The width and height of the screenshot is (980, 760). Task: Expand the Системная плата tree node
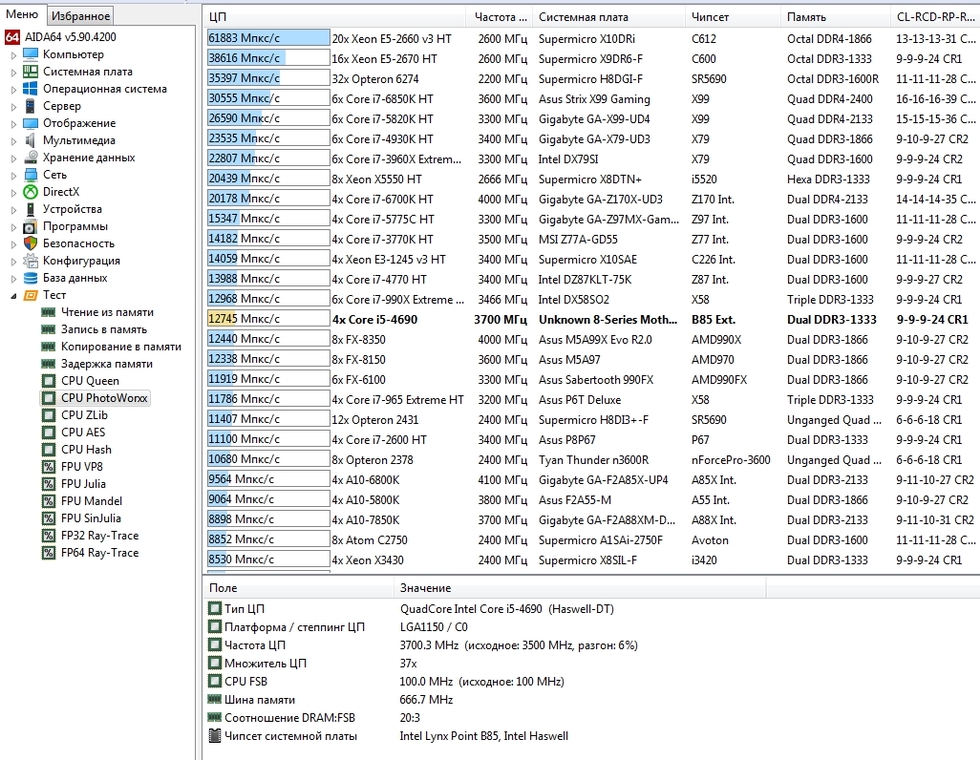14,72
